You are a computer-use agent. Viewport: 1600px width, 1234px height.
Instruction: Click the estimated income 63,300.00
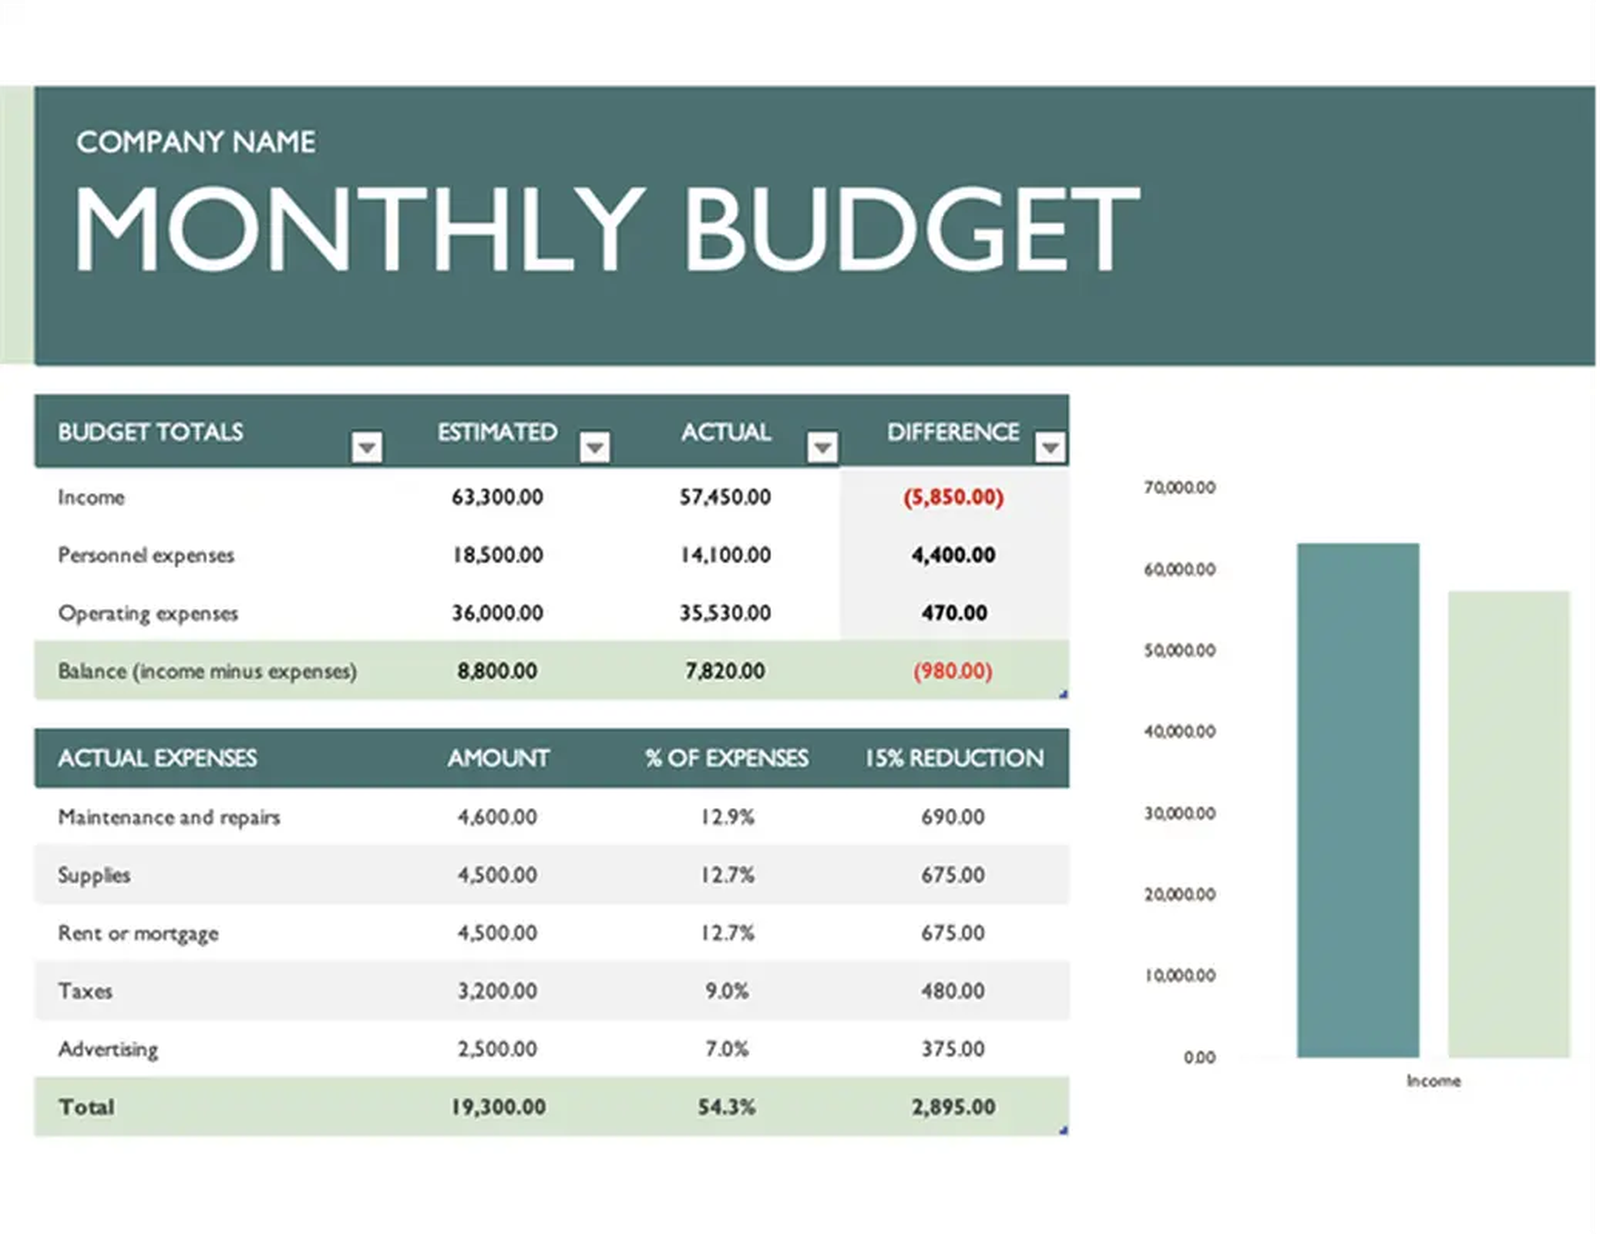click(497, 497)
